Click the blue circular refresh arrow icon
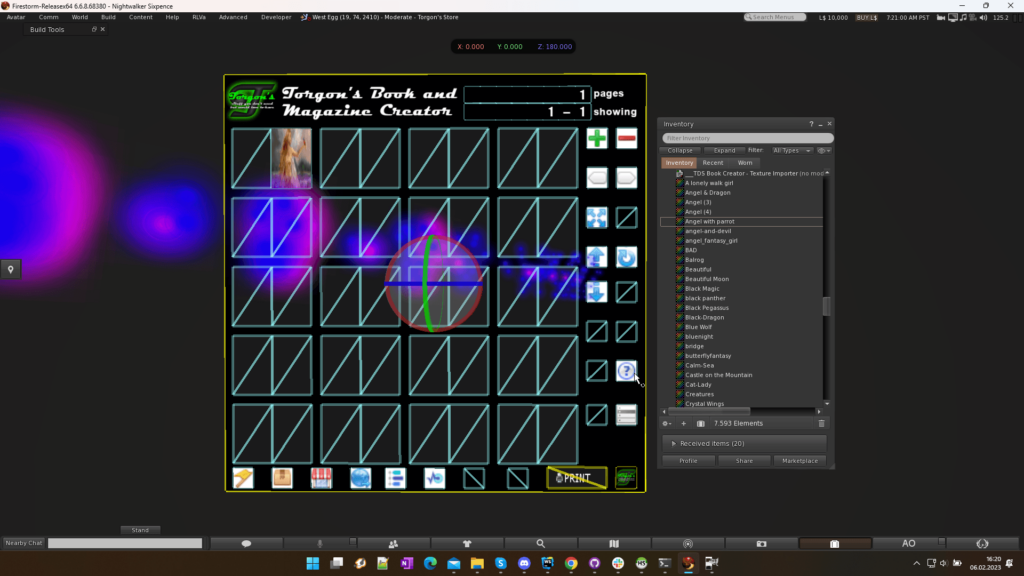Screen dimensions: 1024x576 tap(626, 257)
